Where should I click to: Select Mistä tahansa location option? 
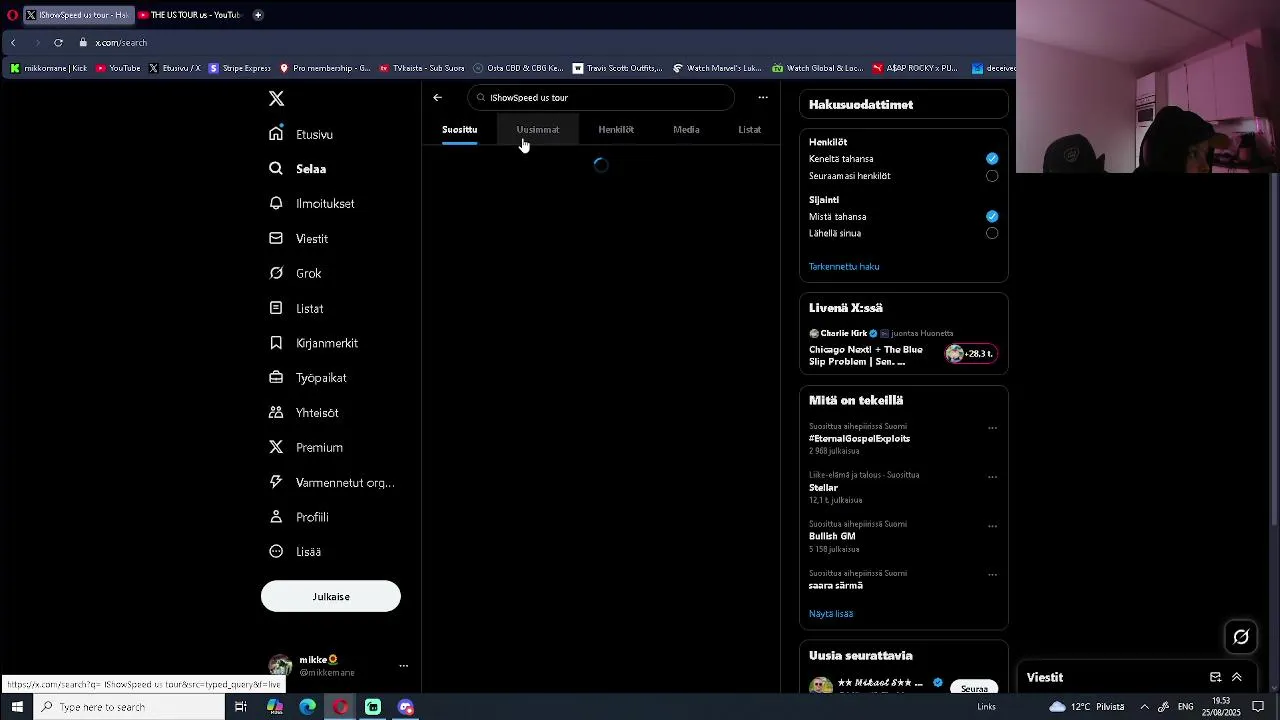pos(992,216)
